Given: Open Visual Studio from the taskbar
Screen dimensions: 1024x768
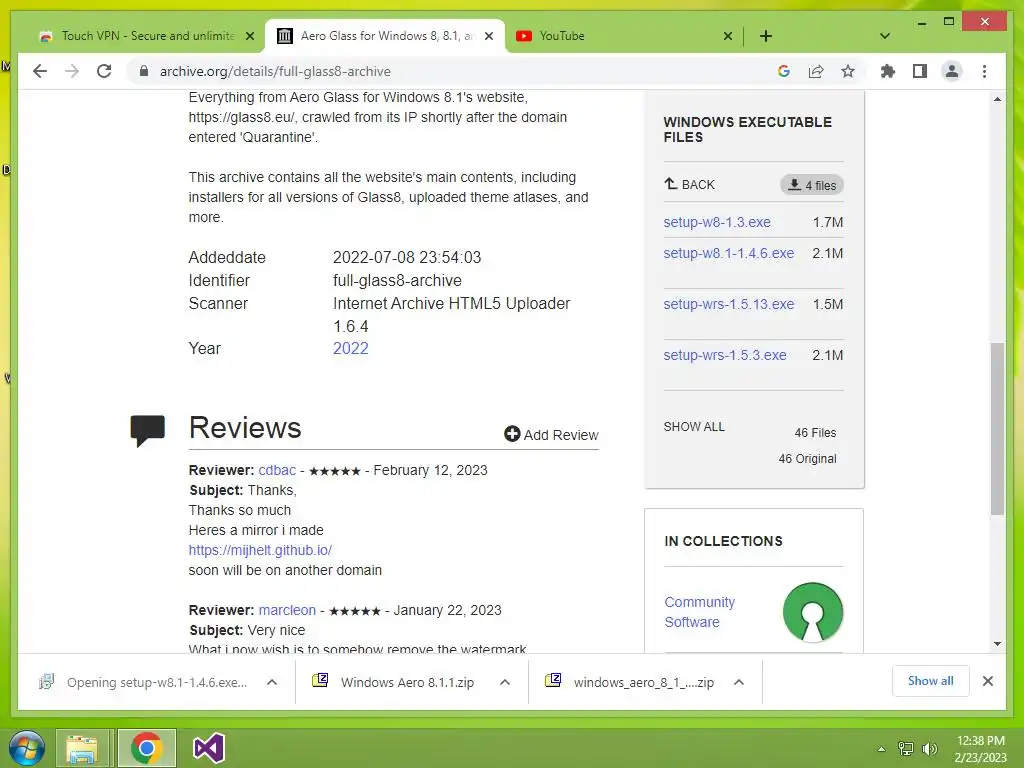Looking at the screenshot, I should pos(209,748).
